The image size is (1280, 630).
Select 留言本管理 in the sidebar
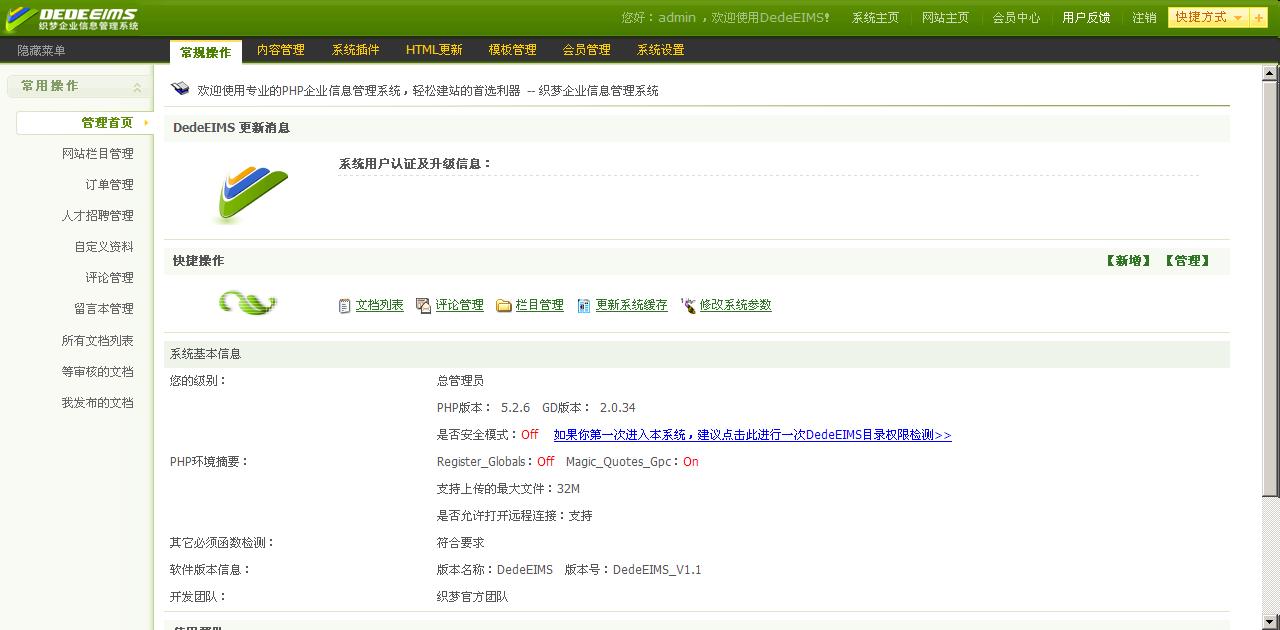coord(103,309)
